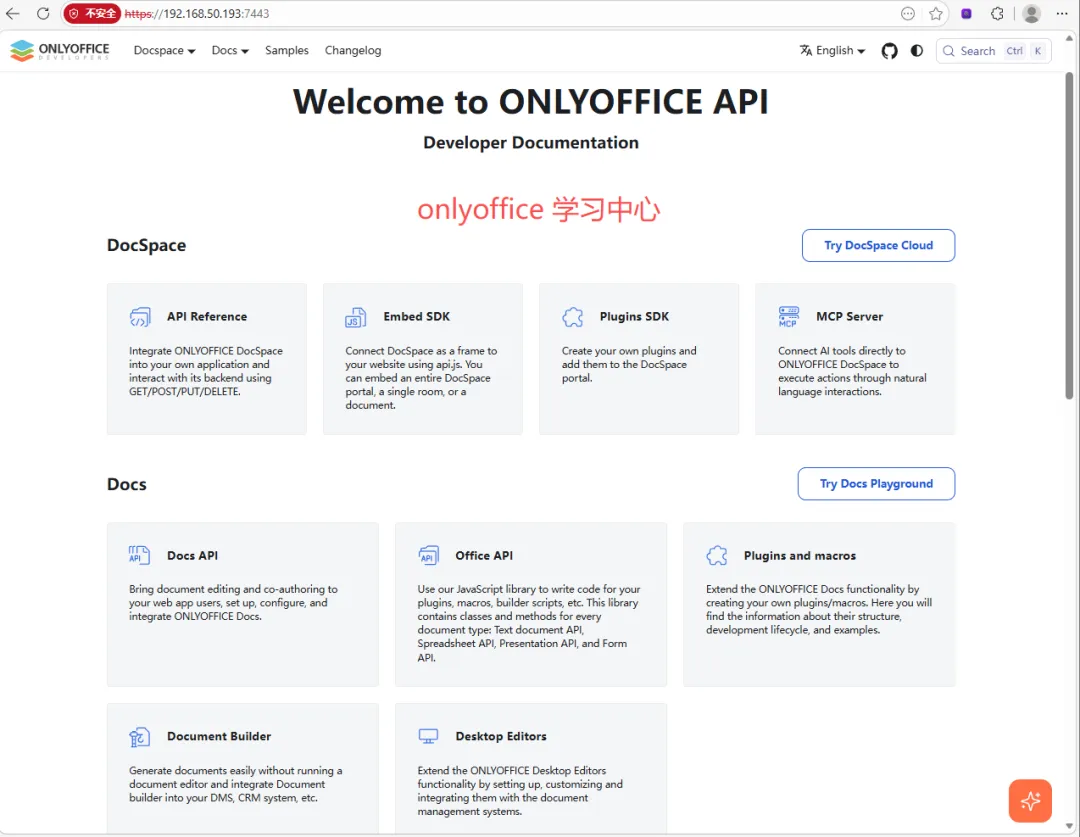This screenshot has width=1080, height=837.
Task: Click text 'execute actions through natural'
Action: (852, 378)
